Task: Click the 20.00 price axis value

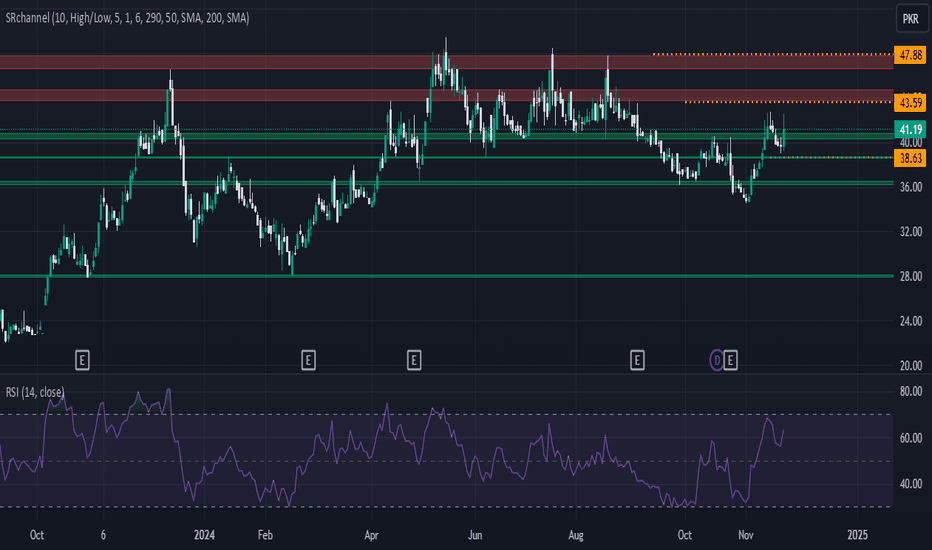Action: pyautogui.click(x=911, y=366)
